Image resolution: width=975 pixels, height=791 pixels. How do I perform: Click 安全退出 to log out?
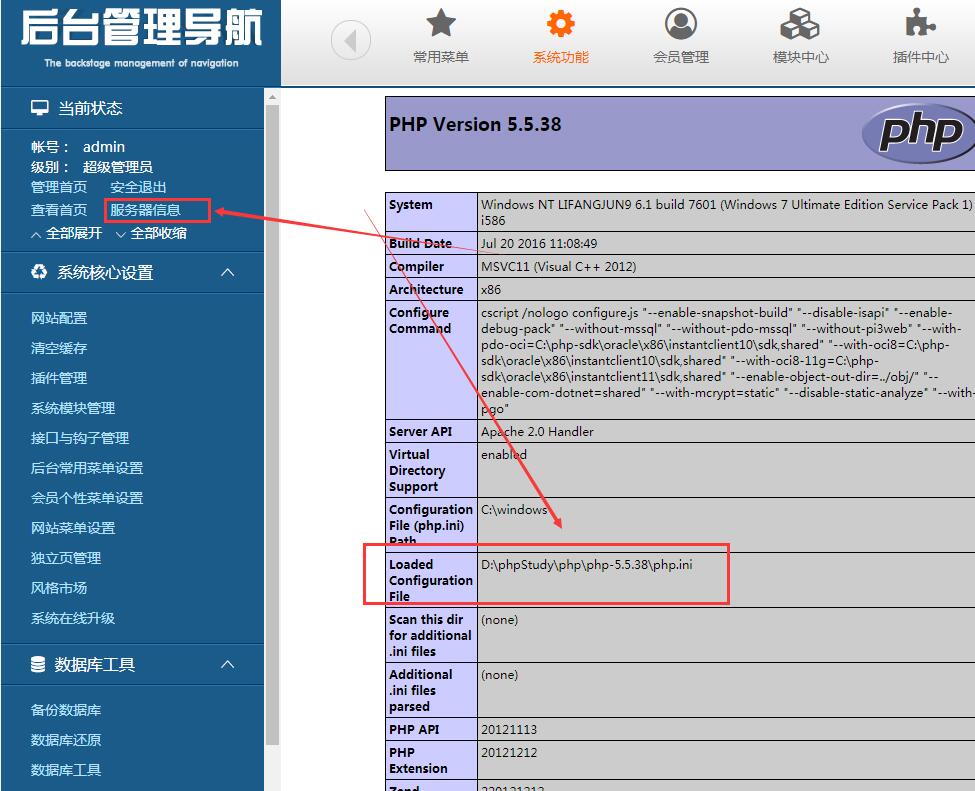point(138,187)
